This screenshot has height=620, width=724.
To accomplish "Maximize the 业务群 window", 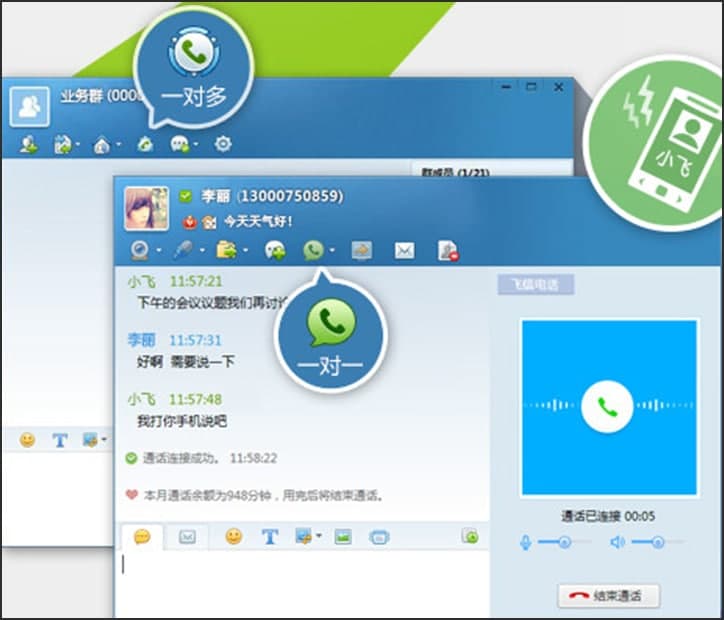I will tap(531, 87).
